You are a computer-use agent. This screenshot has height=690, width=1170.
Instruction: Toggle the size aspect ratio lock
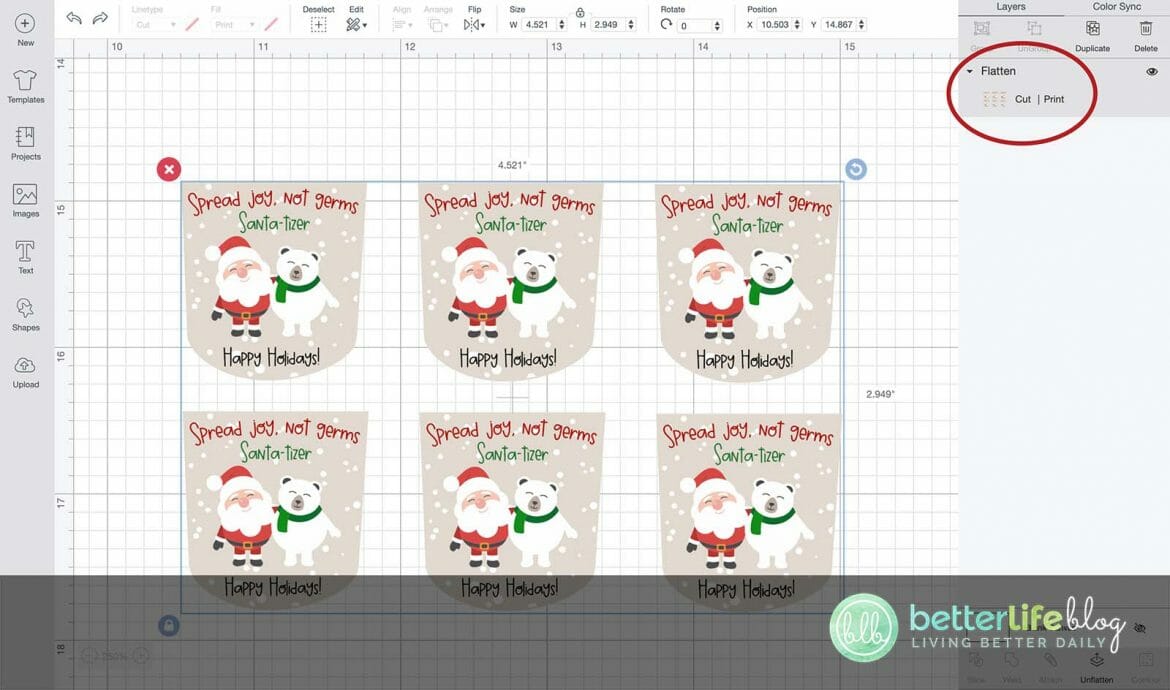click(x=580, y=12)
